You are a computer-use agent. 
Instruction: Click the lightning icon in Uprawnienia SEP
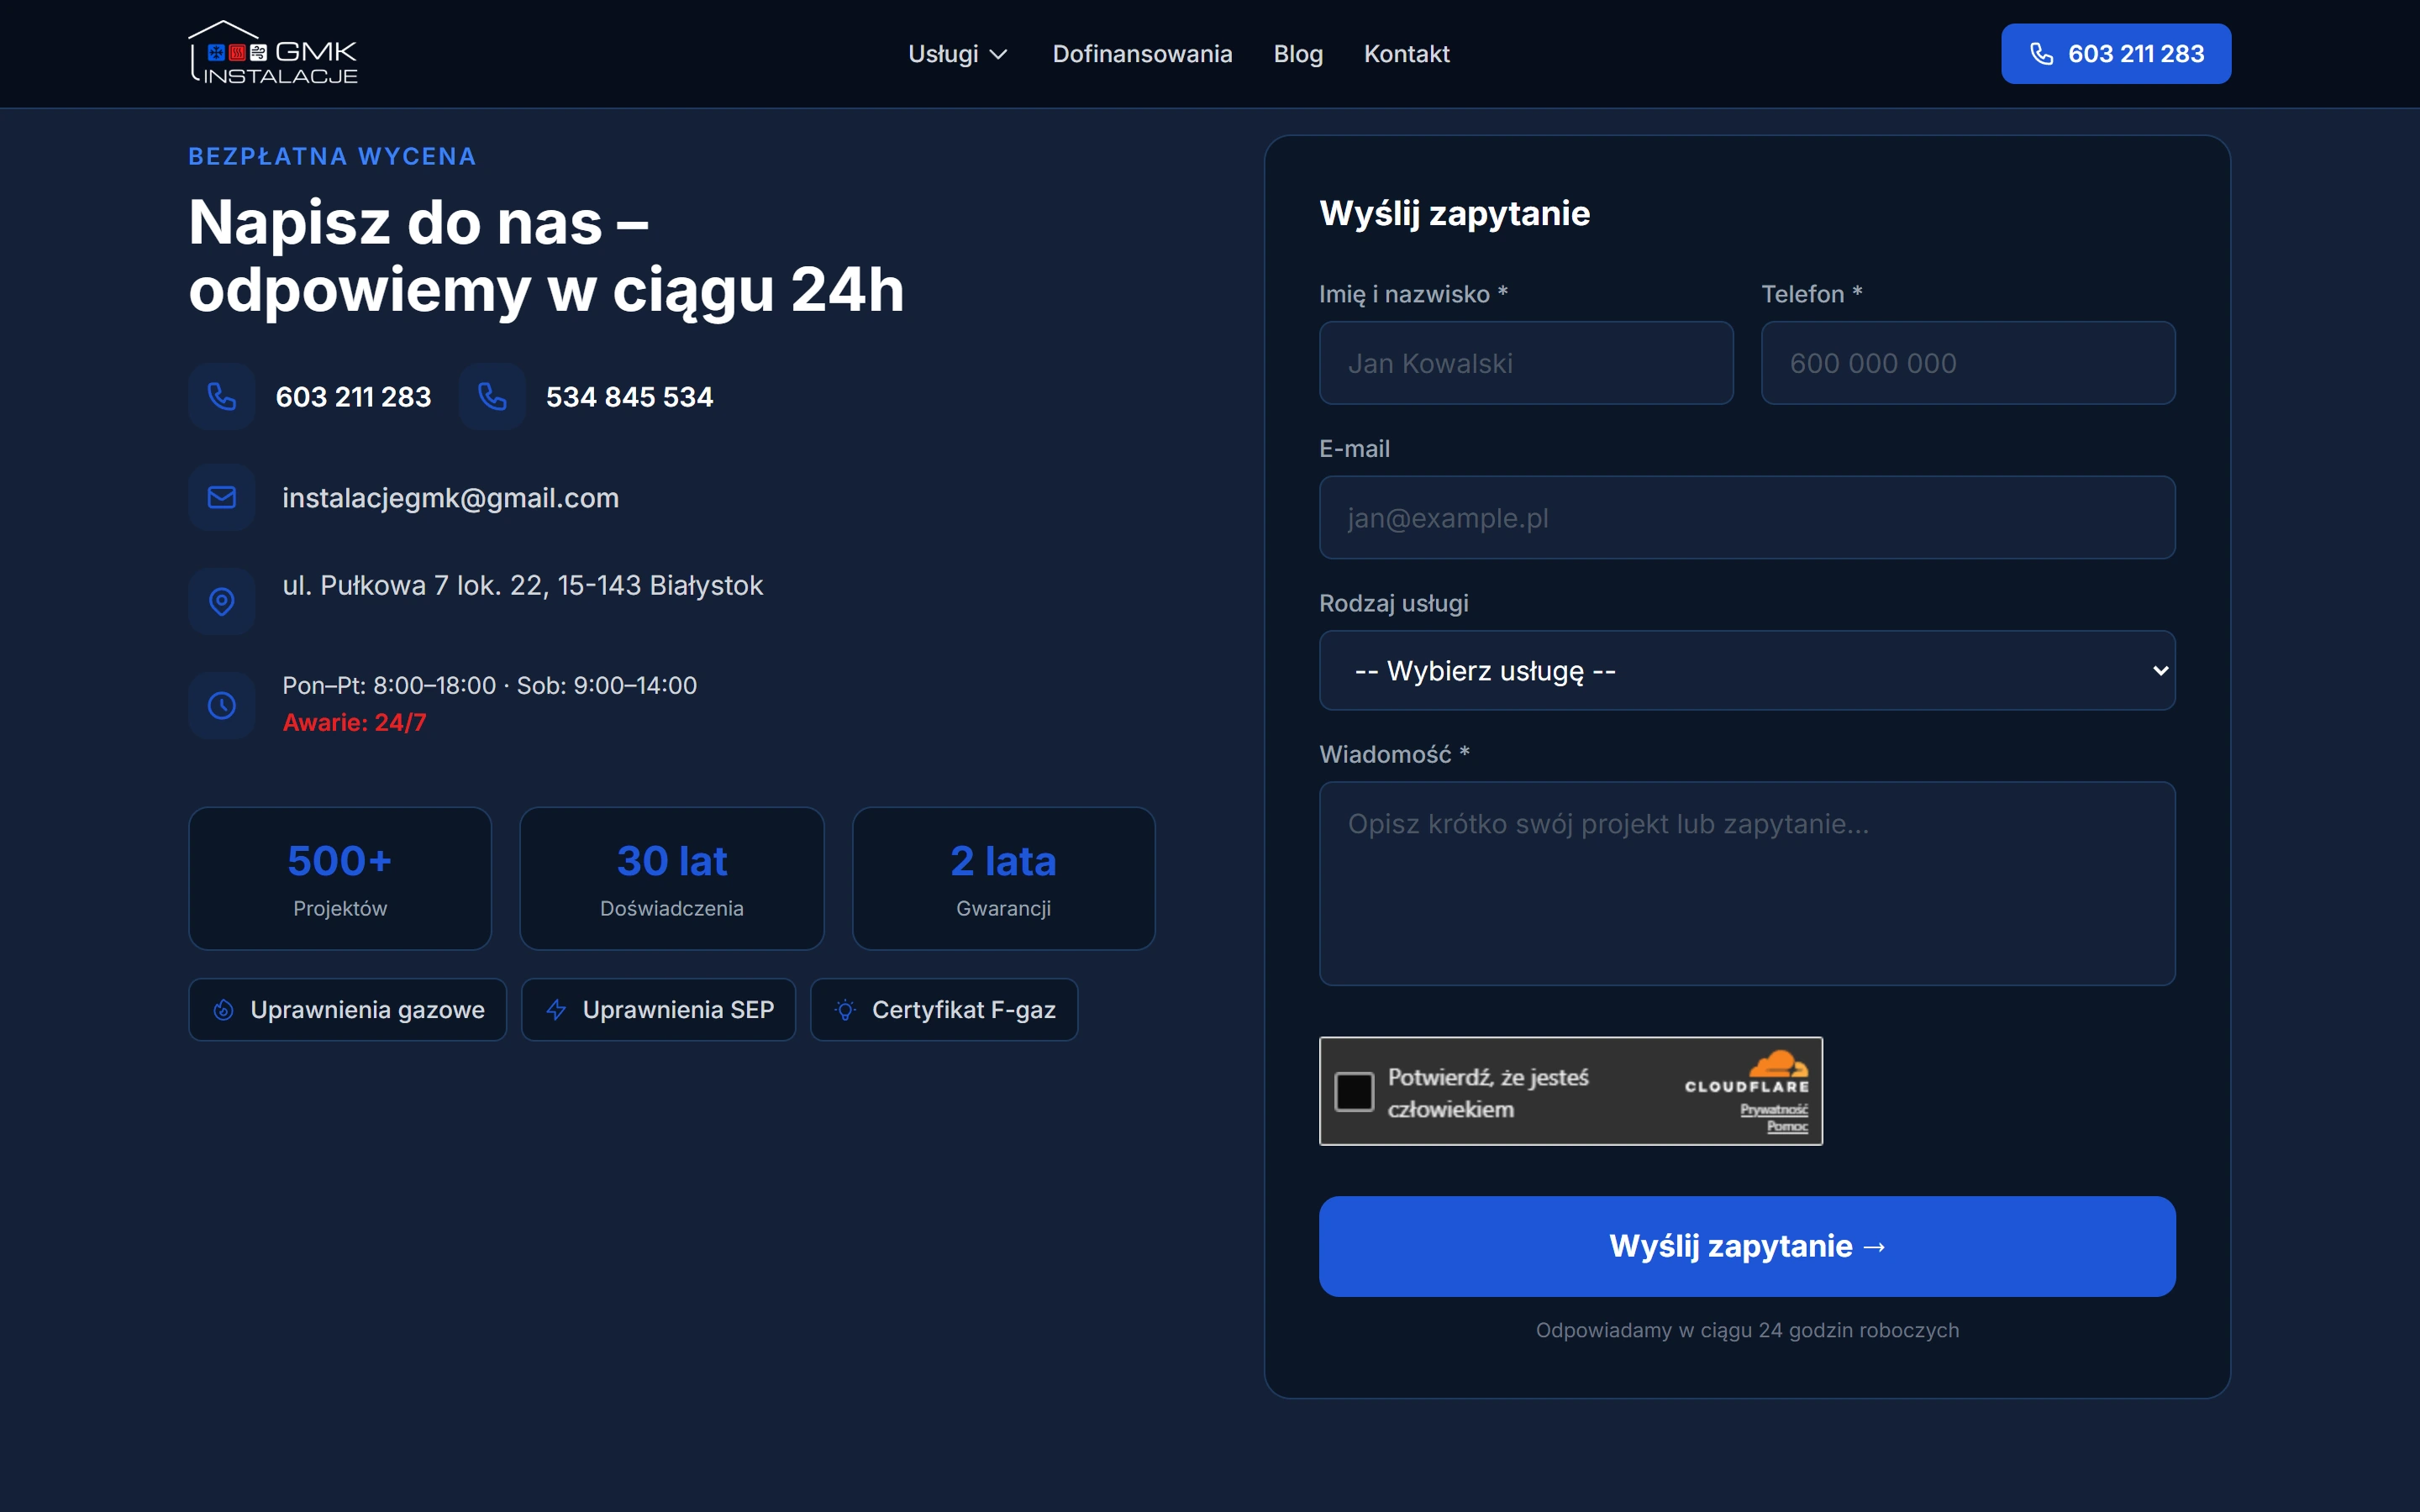557,1010
